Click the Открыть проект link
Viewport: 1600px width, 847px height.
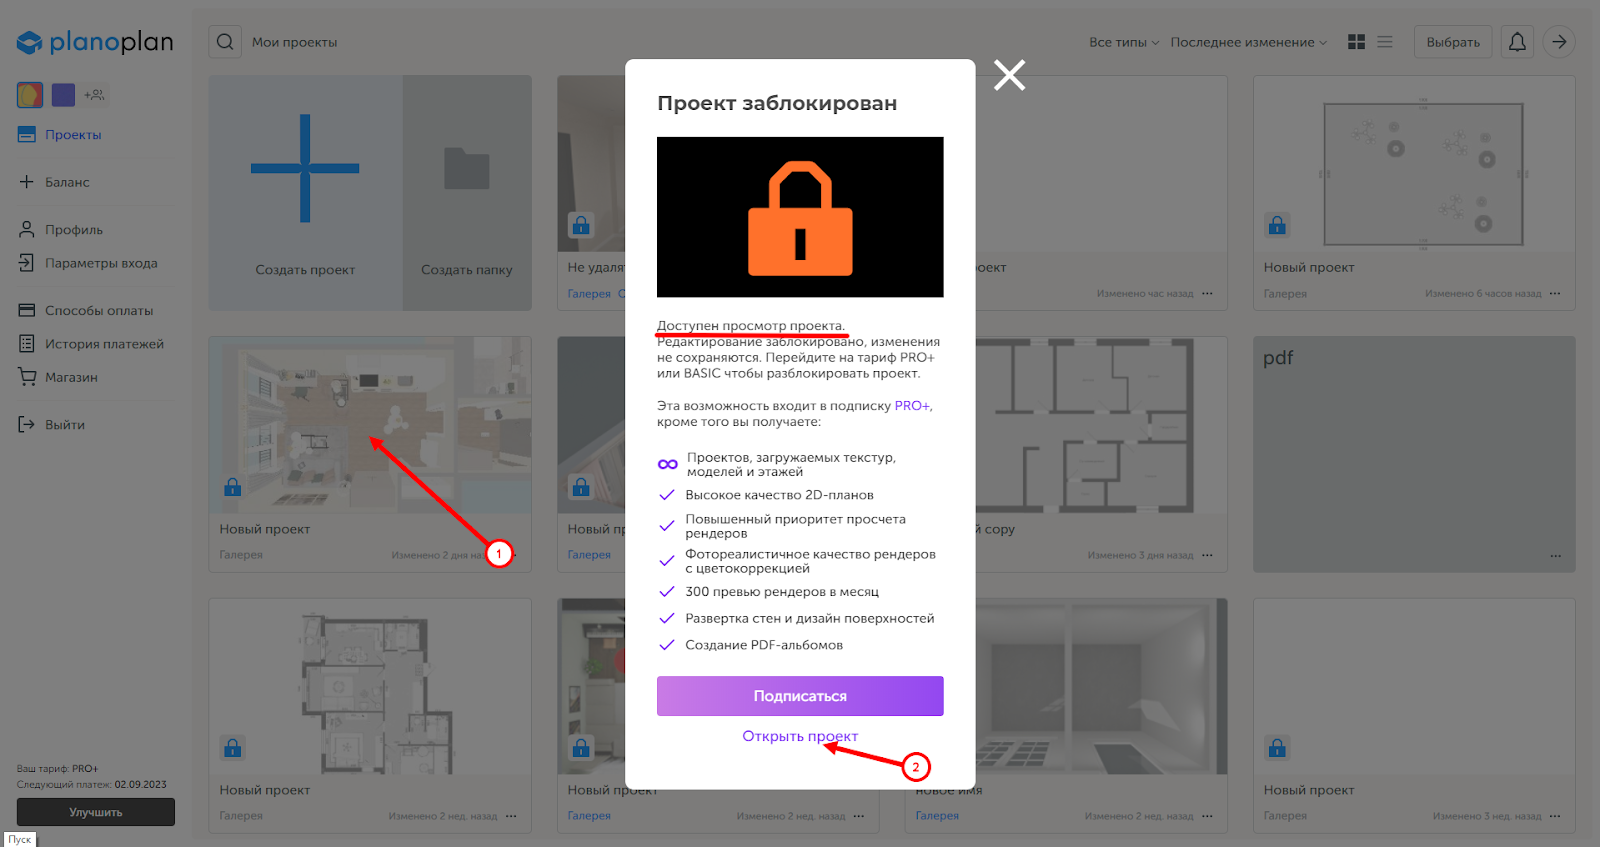[x=800, y=736]
